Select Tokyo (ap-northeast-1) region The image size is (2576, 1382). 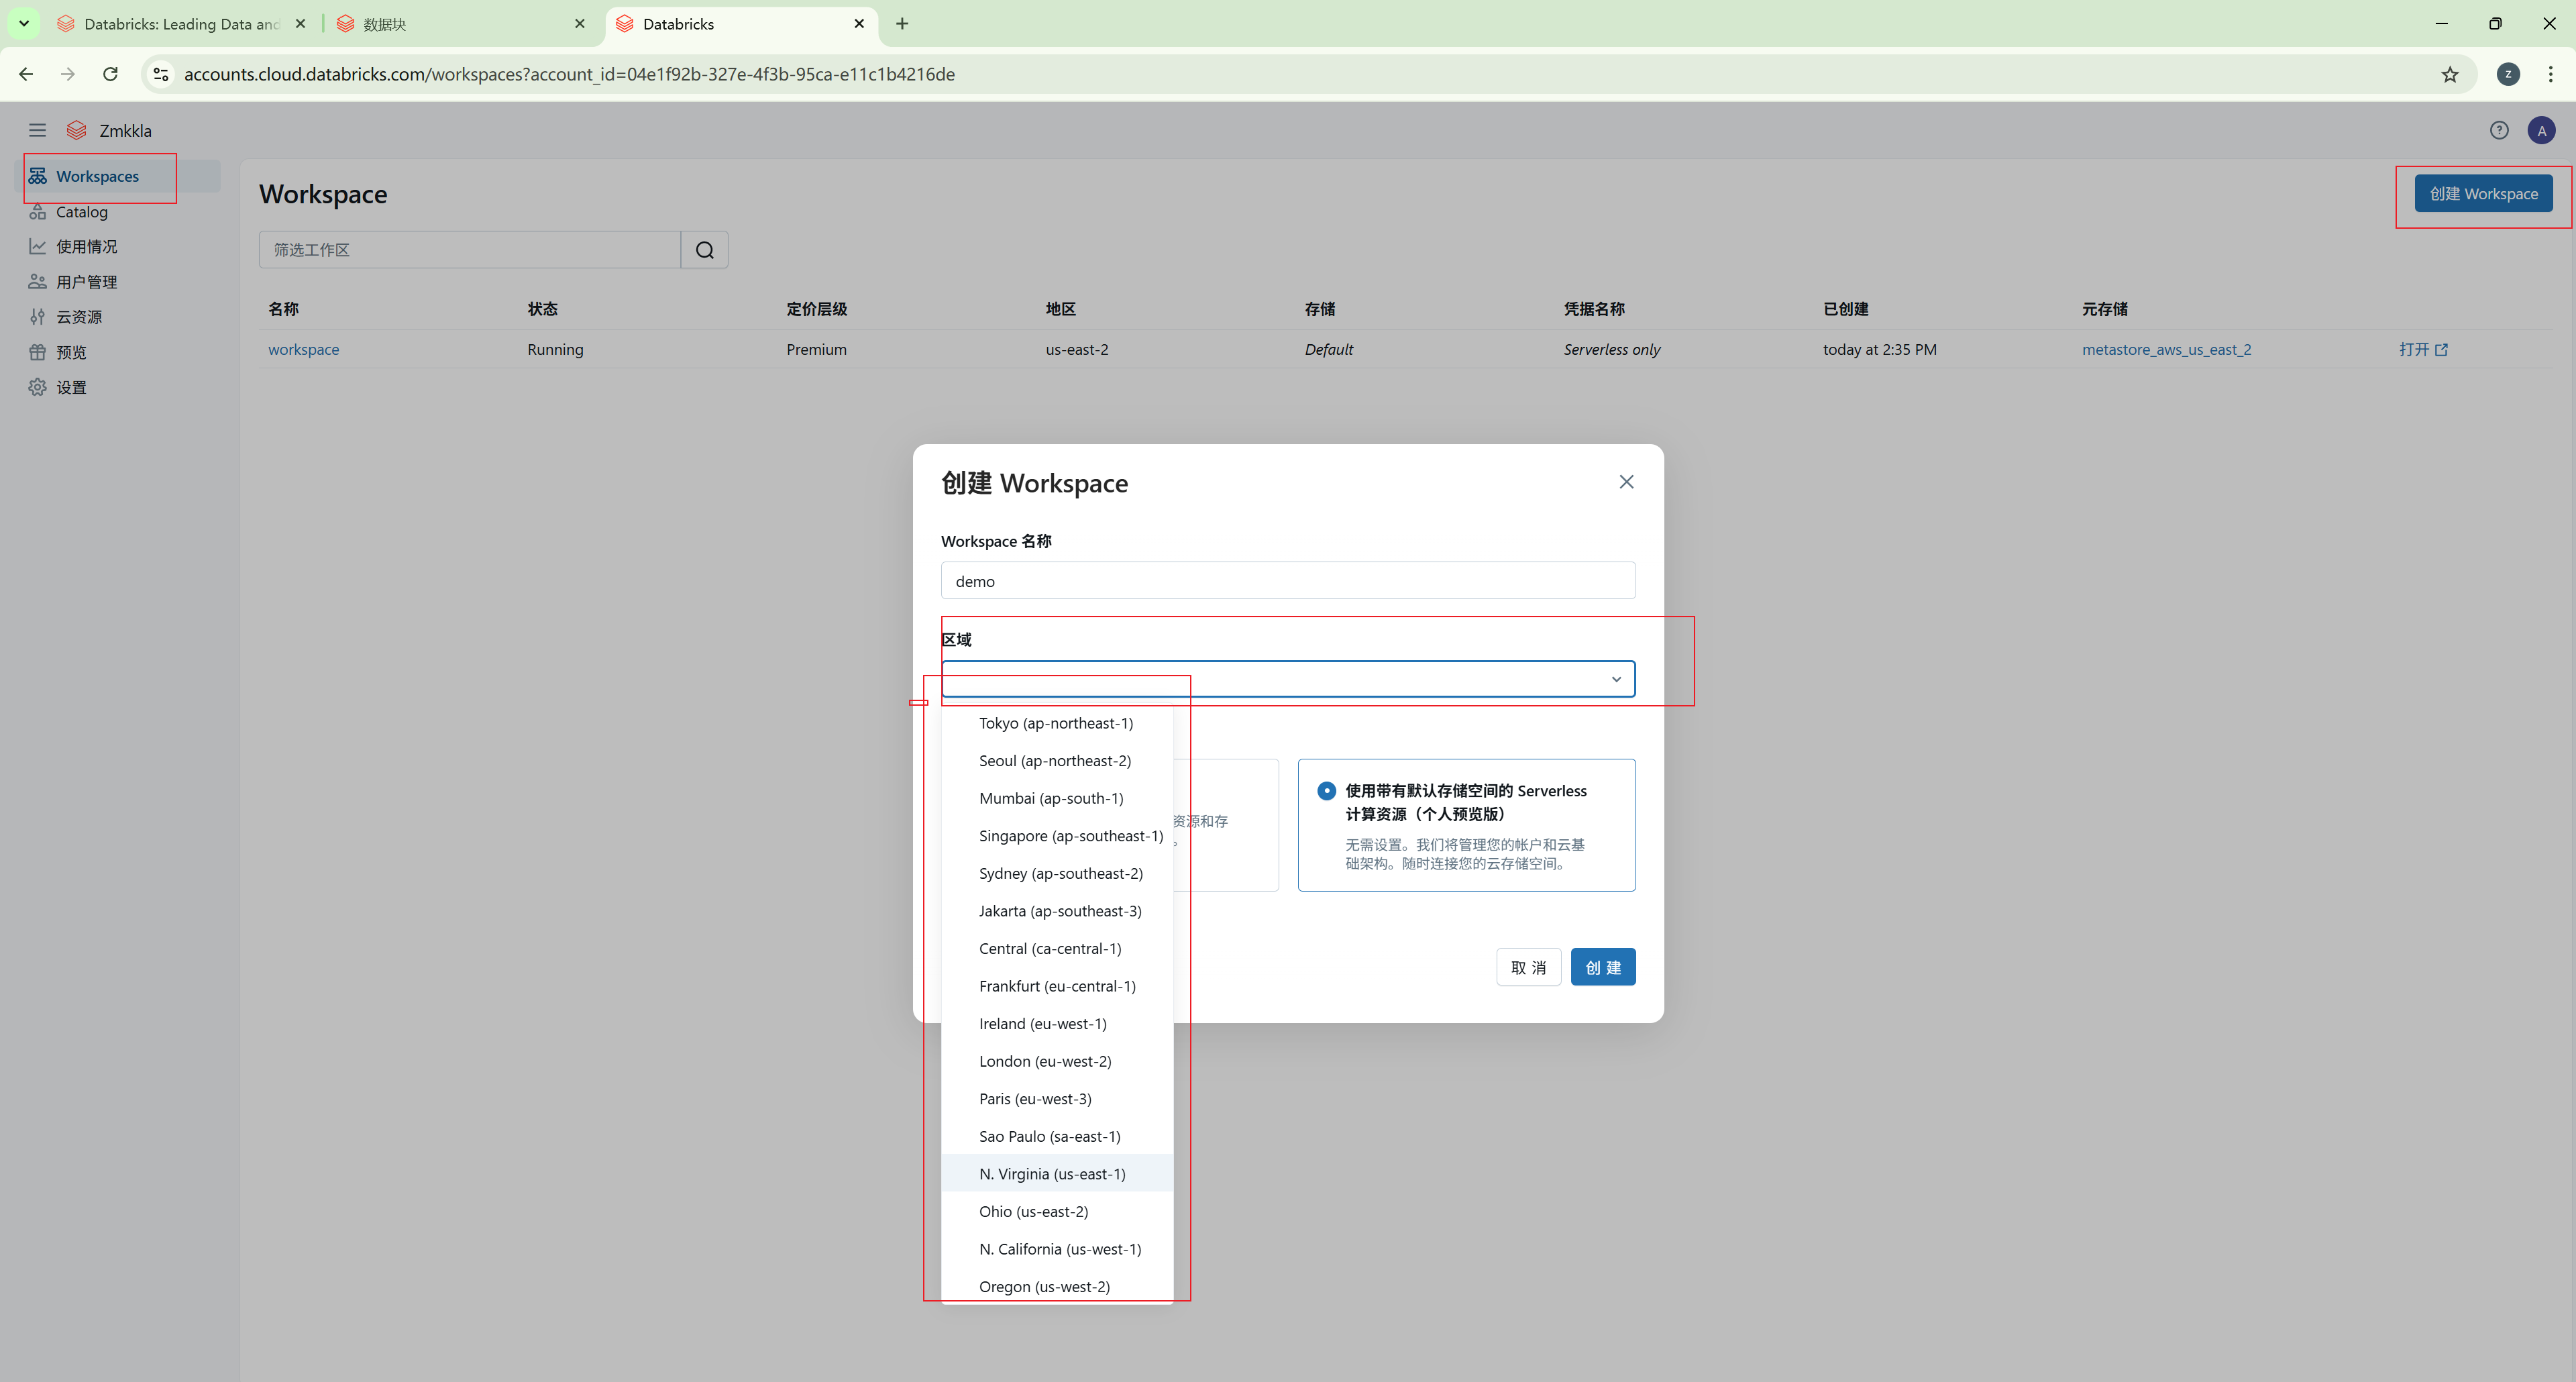[1057, 723]
